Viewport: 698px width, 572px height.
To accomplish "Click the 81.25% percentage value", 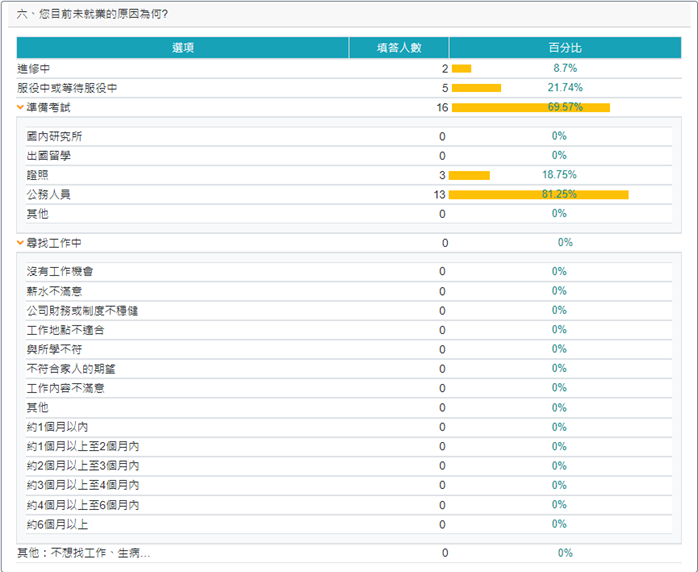I will [x=559, y=194].
